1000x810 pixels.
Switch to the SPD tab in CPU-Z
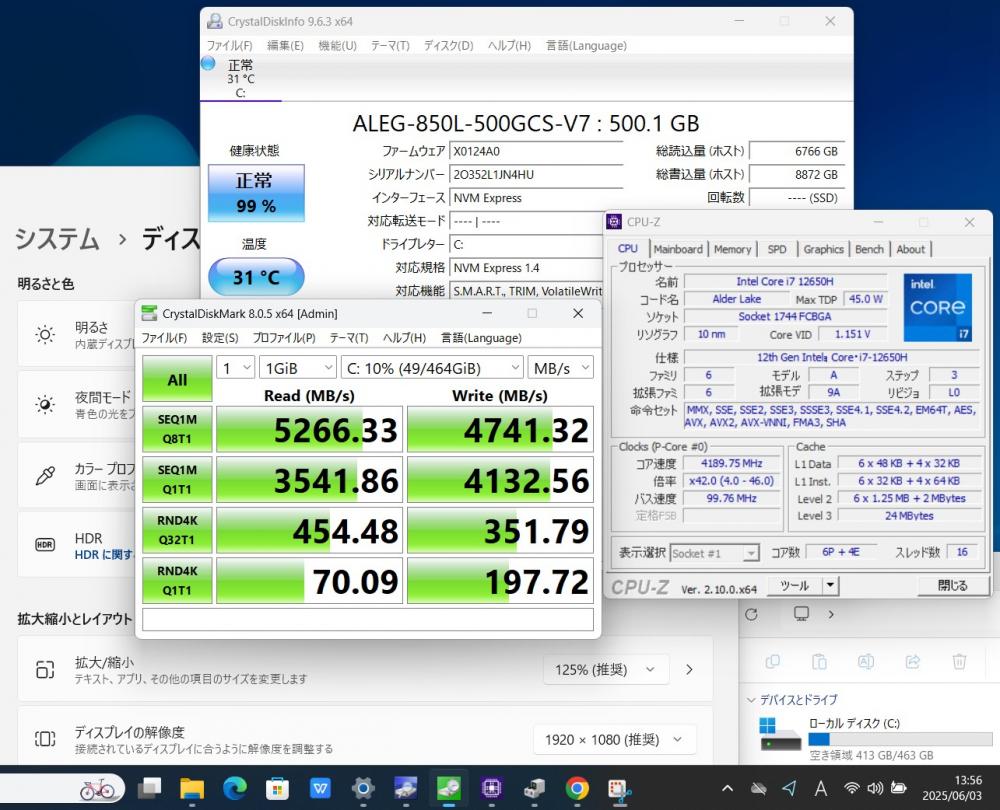777,249
